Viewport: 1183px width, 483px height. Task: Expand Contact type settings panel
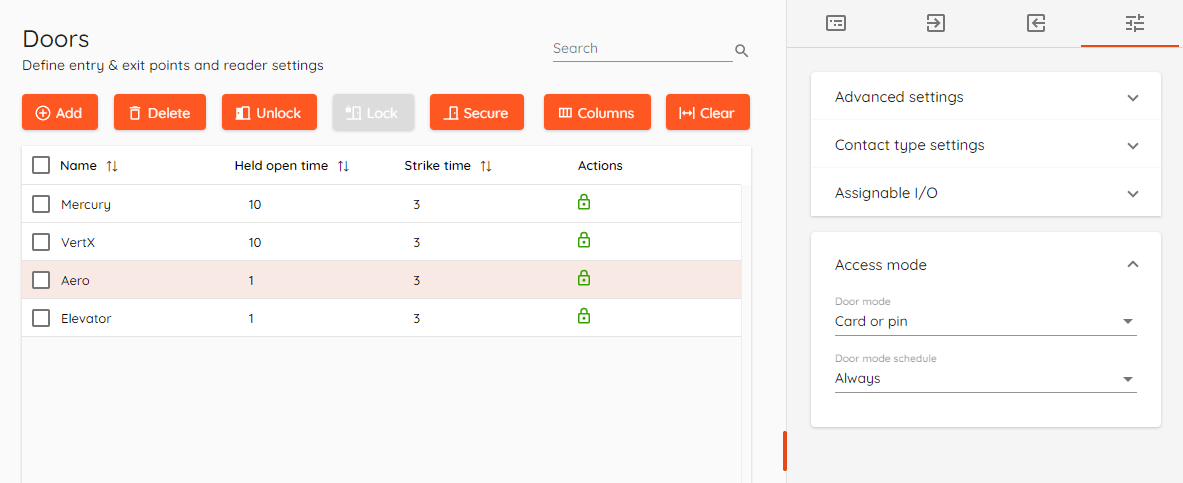(985, 145)
